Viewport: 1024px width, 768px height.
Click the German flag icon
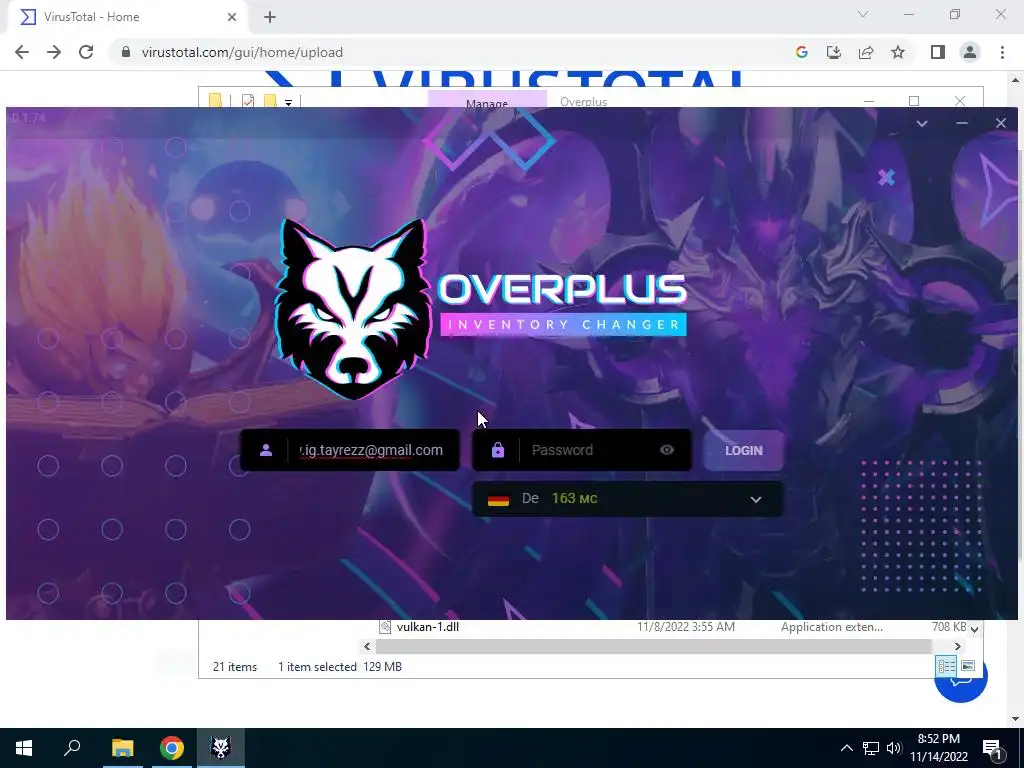click(x=498, y=500)
